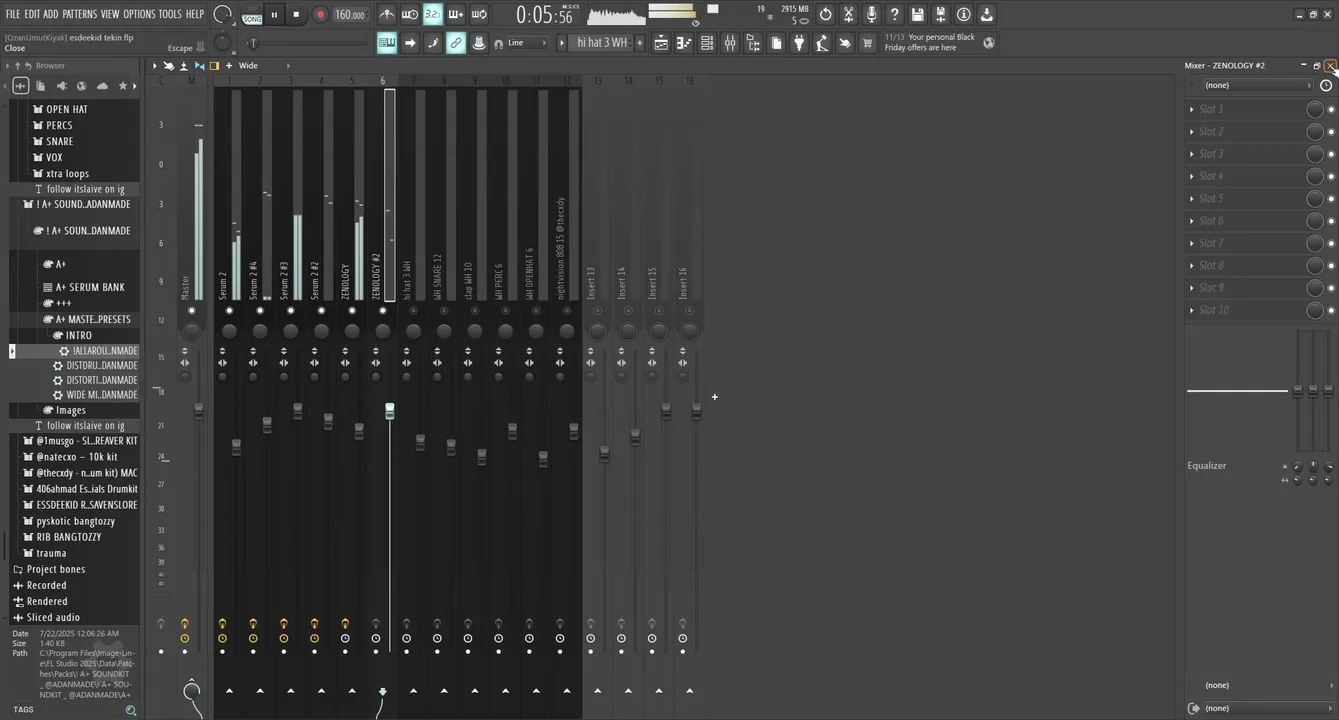Save project with floppy disk icon
The image size is (1339, 720).
click(x=917, y=14)
